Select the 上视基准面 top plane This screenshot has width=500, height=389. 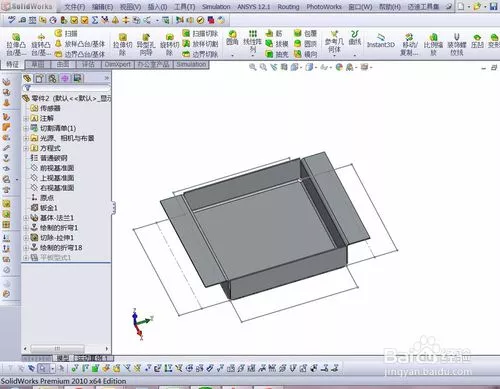[x=52, y=178]
